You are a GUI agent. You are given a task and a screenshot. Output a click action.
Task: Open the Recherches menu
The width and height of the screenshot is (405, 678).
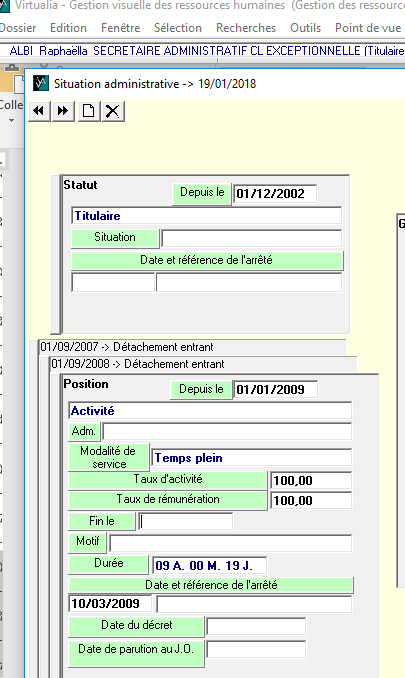tap(246, 28)
